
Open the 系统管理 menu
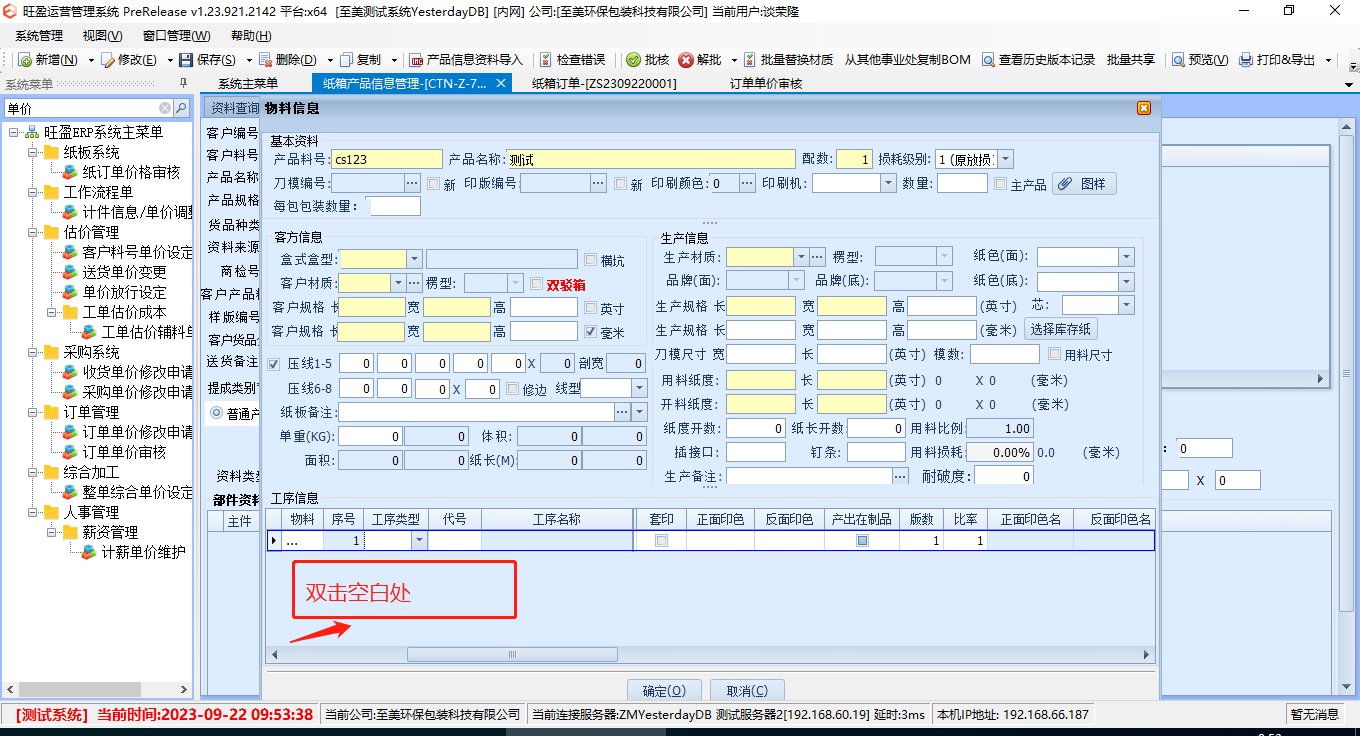pos(38,35)
